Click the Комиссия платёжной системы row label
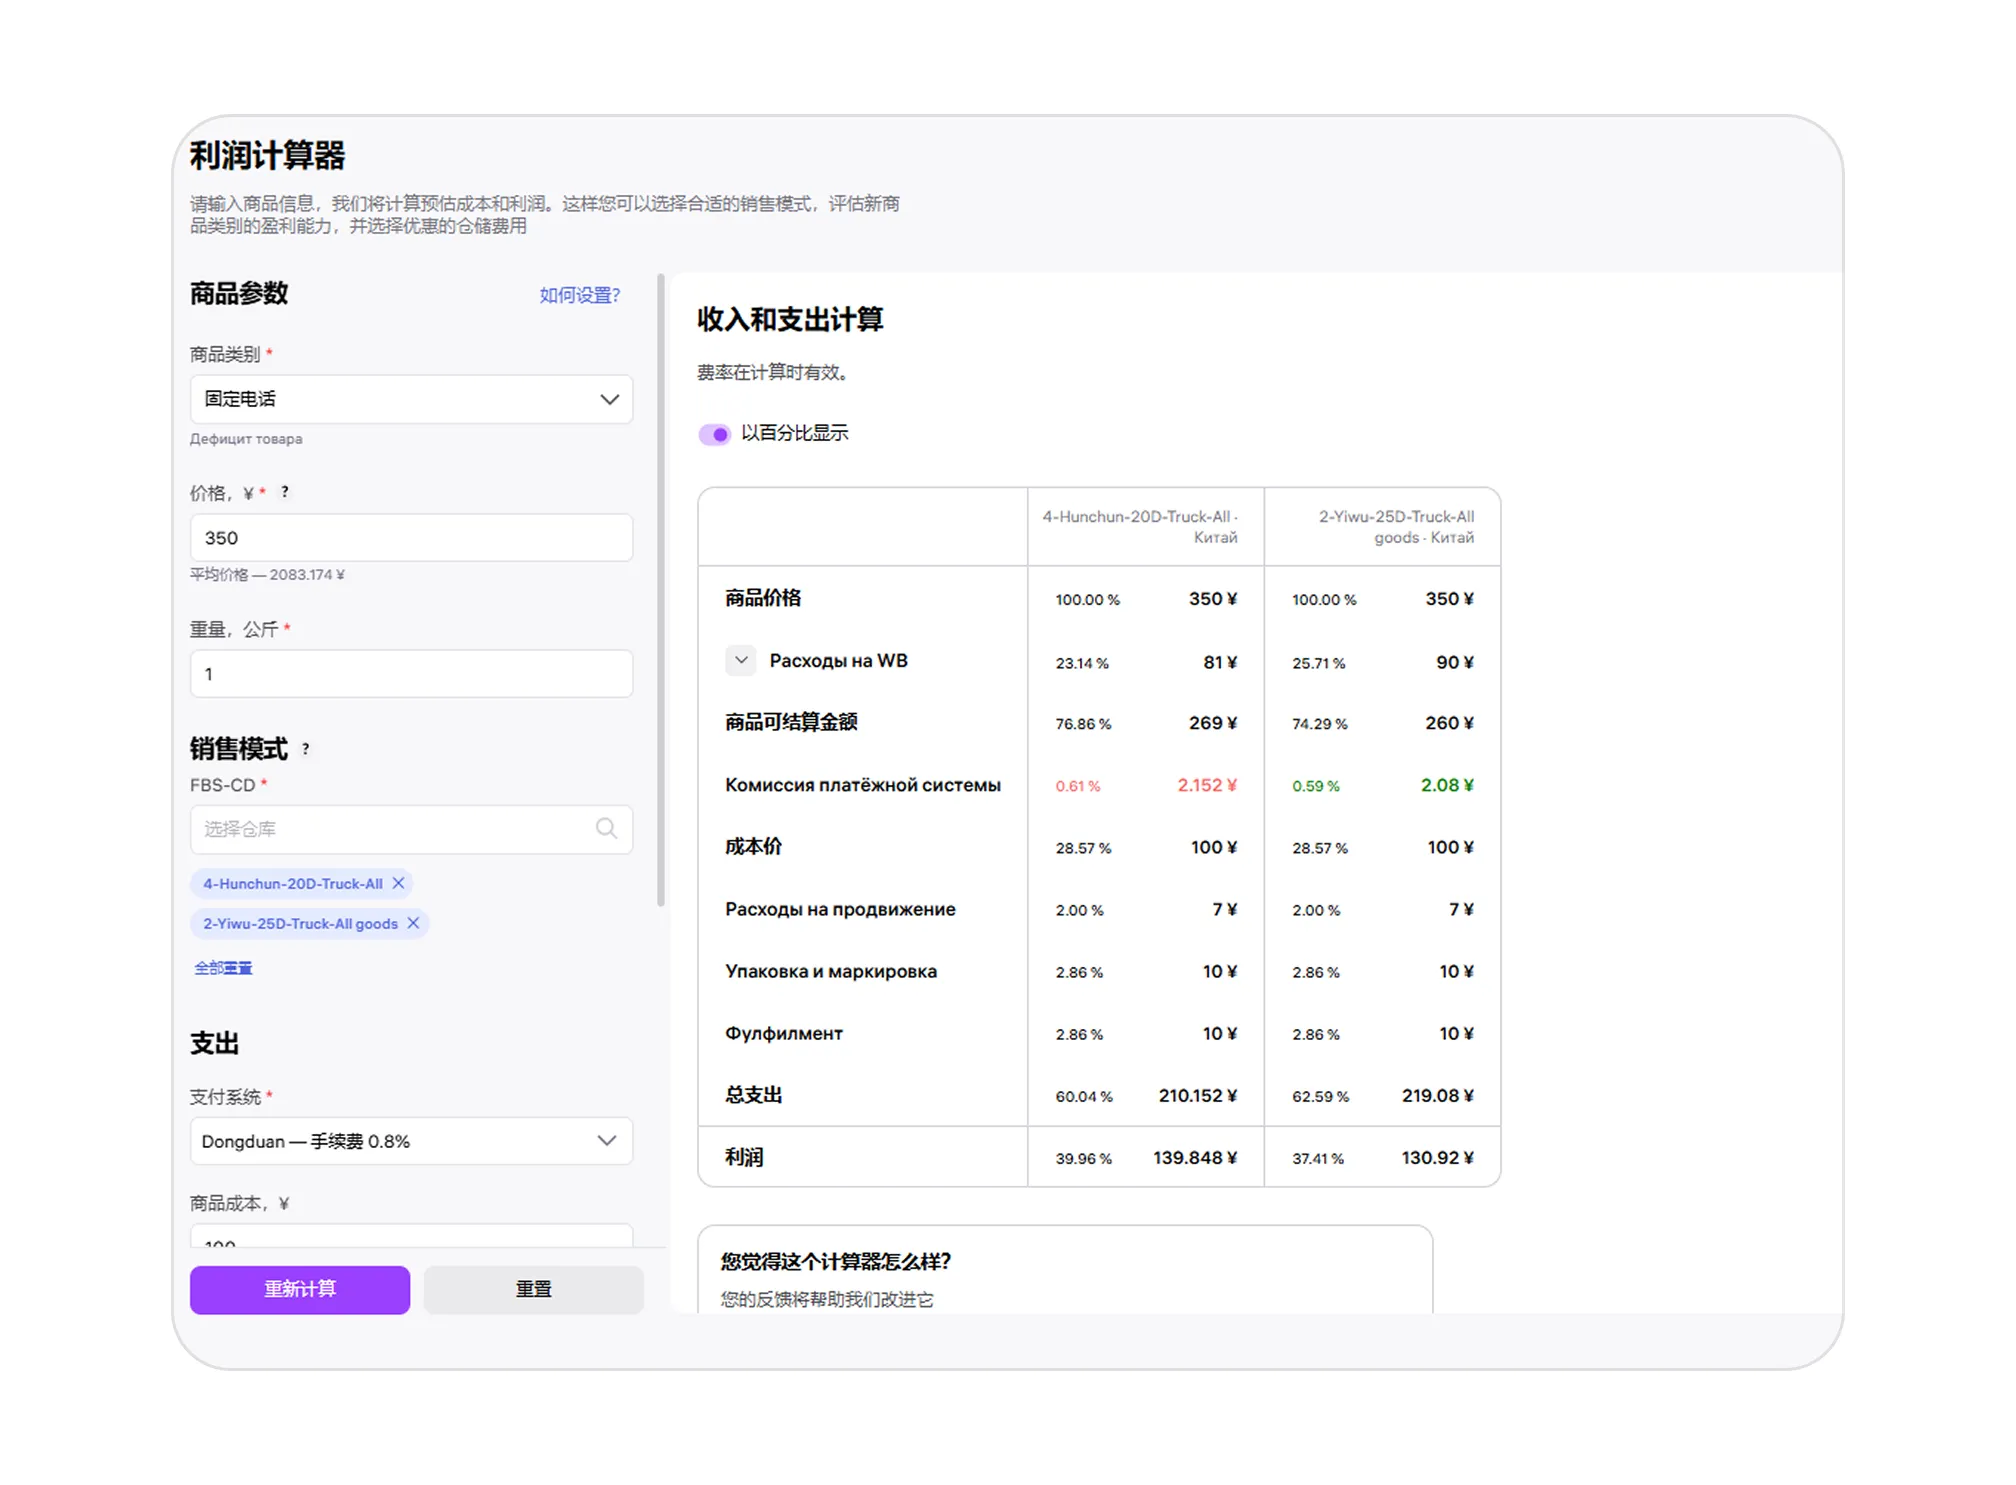 (x=863, y=786)
